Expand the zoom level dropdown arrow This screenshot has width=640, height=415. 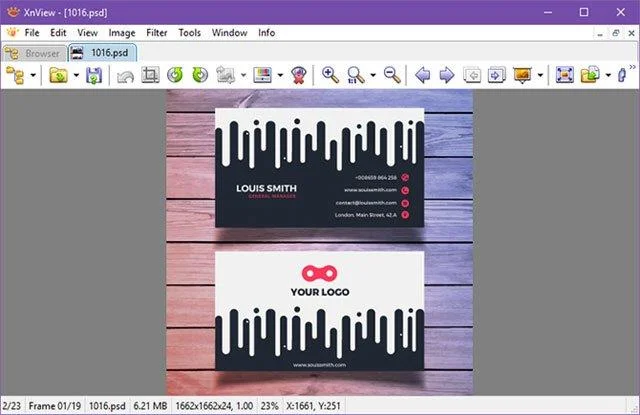373,75
